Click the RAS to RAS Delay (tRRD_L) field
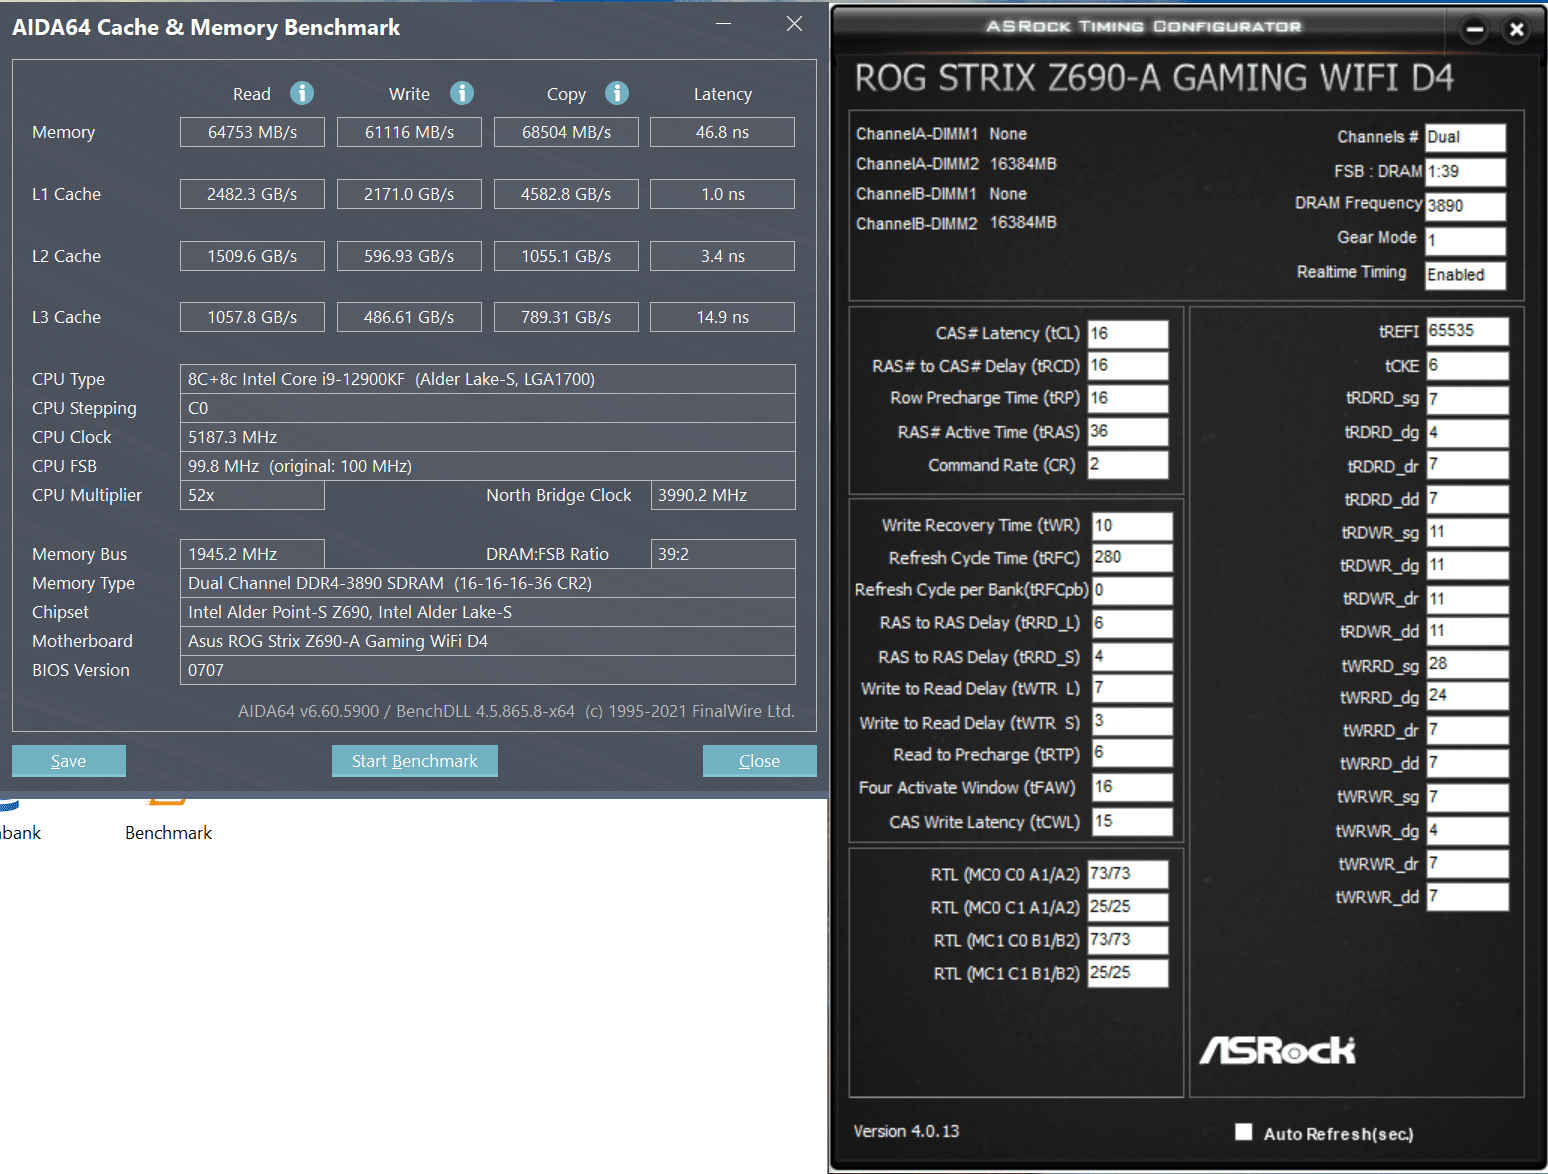 [1132, 623]
